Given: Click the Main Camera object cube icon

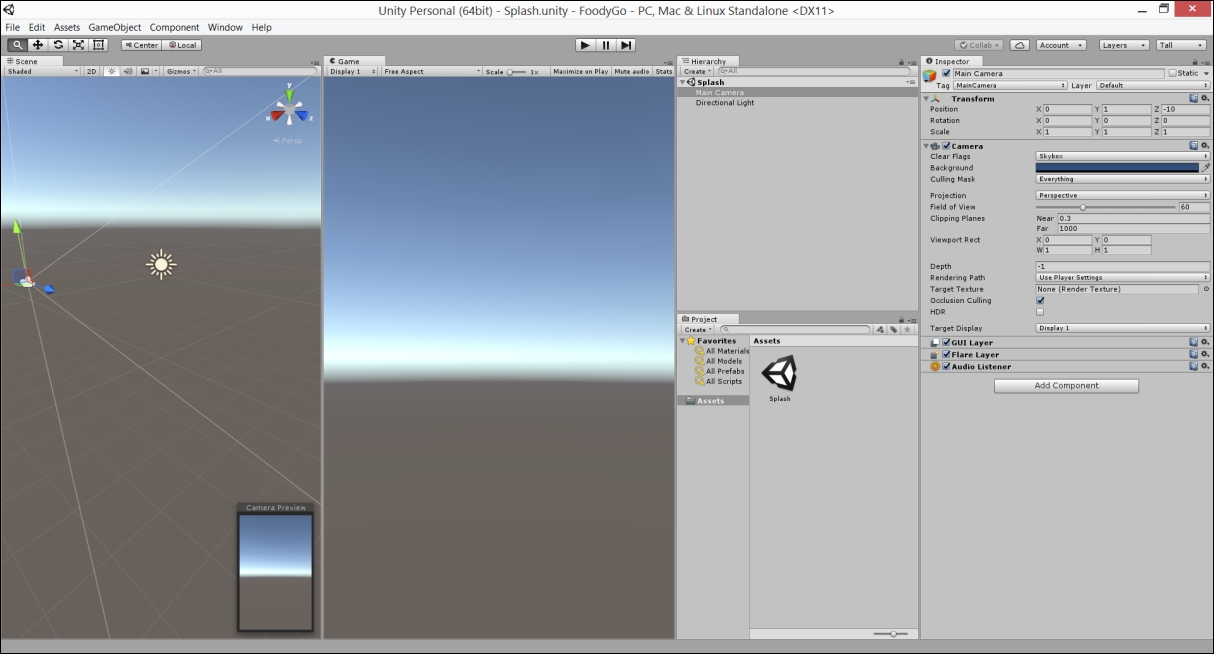Looking at the screenshot, I should click(930, 75).
